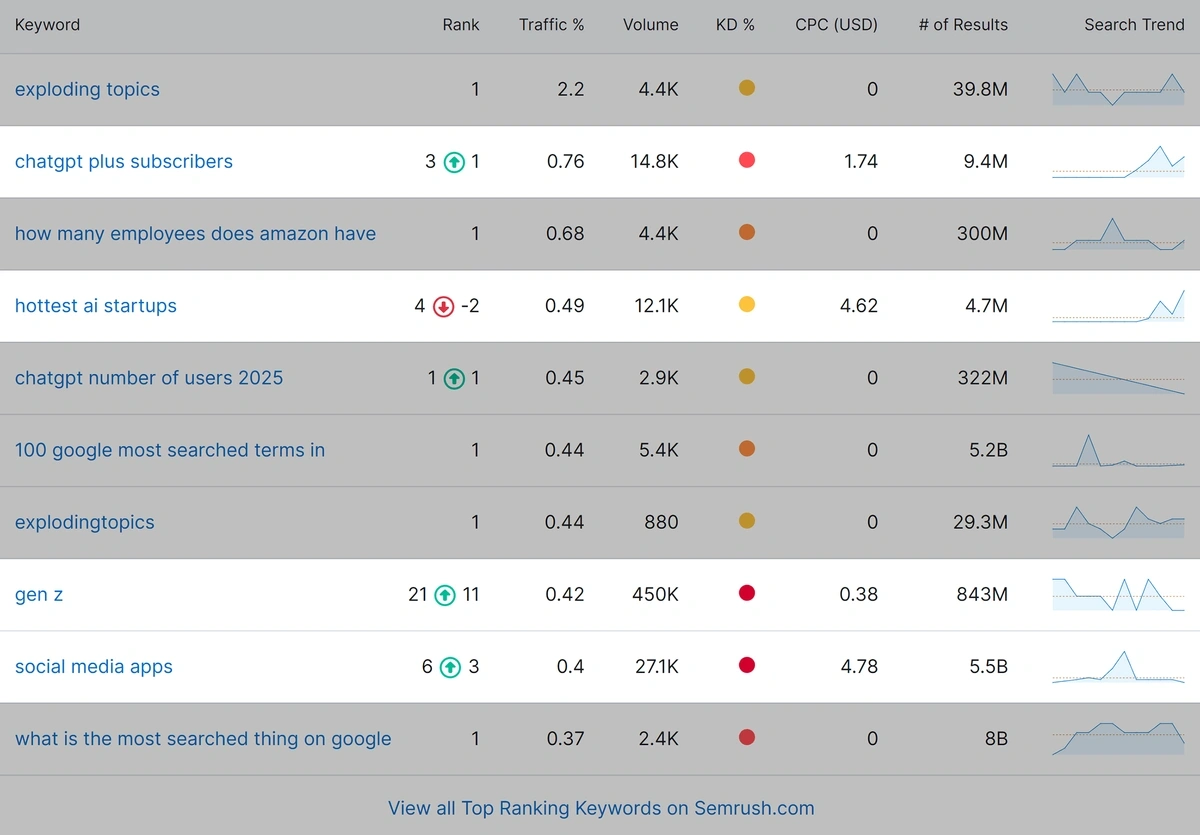Open search trend chart for hottest ai startups
Image resolution: width=1200 pixels, height=835 pixels.
1118,306
